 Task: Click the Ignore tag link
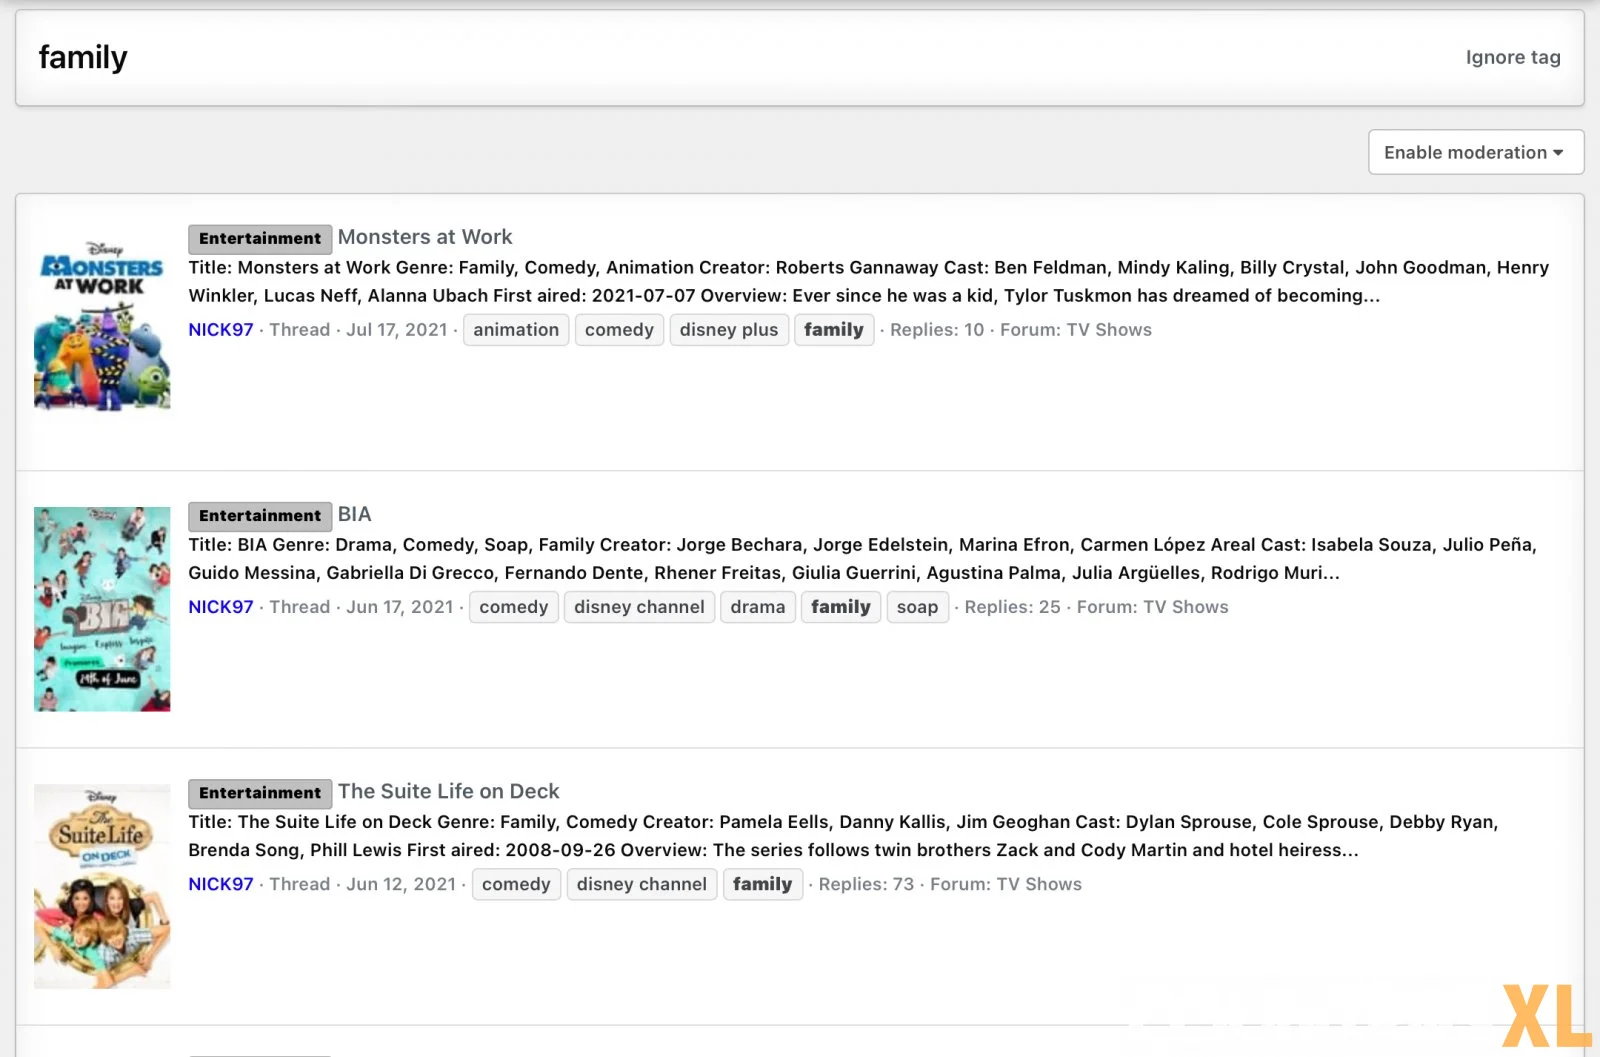pyautogui.click(x=1512, y=57)
